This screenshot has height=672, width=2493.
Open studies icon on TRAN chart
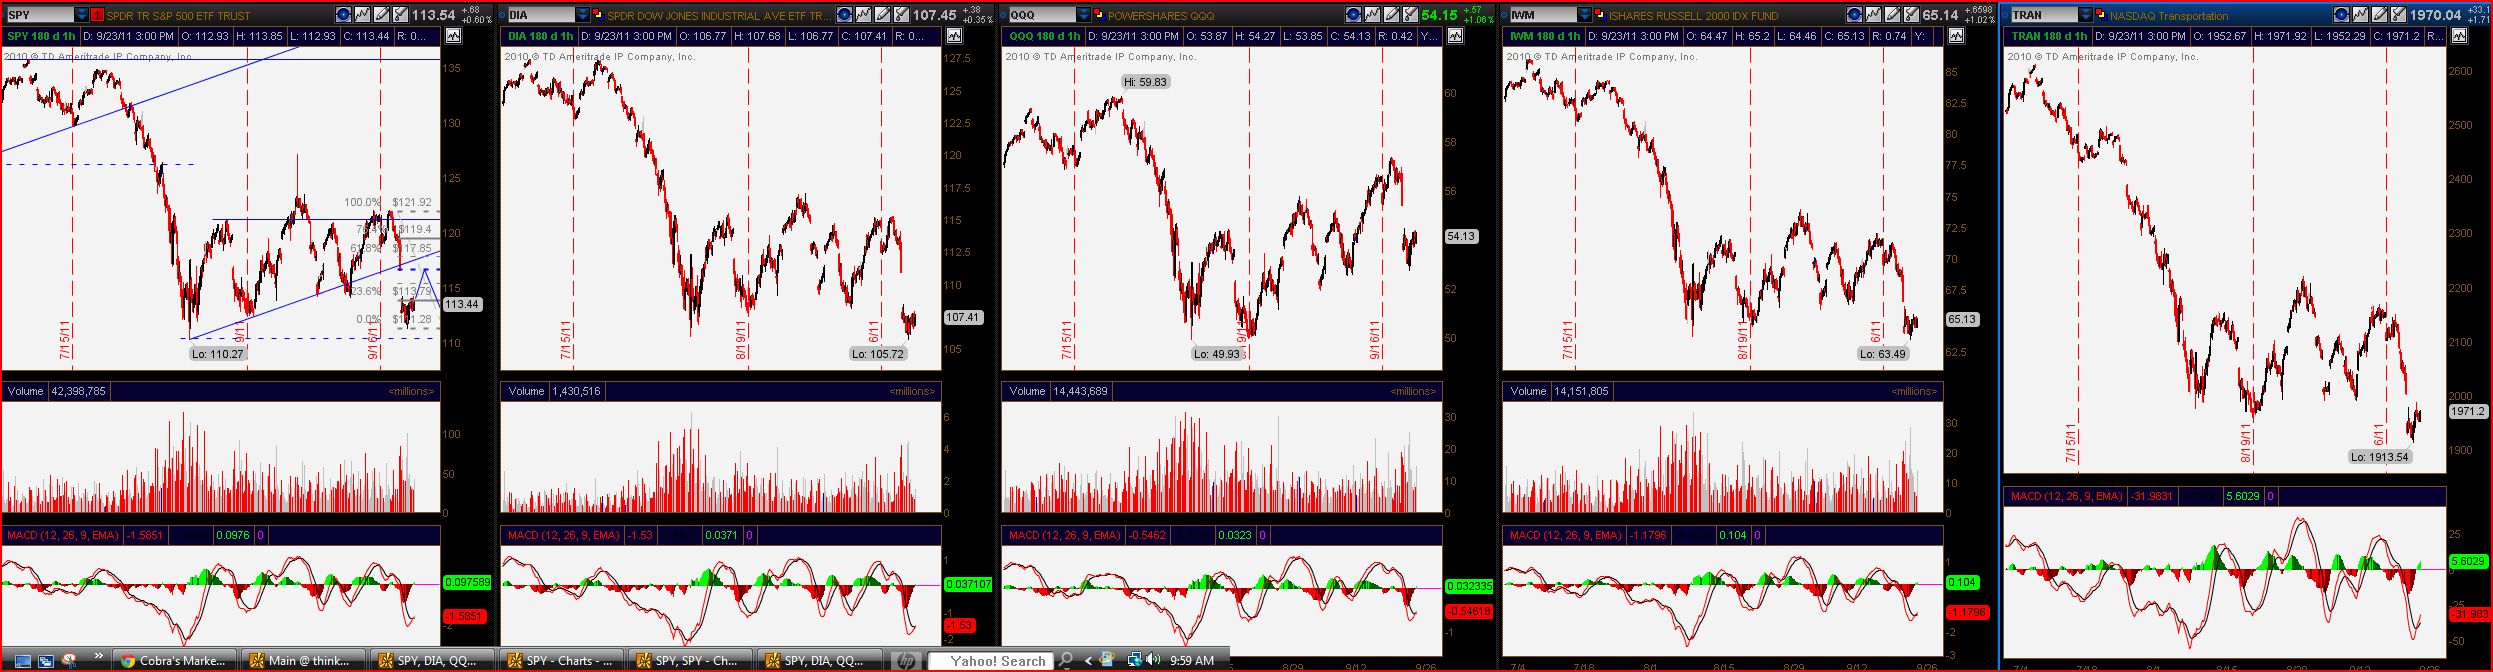point(2360,15)
